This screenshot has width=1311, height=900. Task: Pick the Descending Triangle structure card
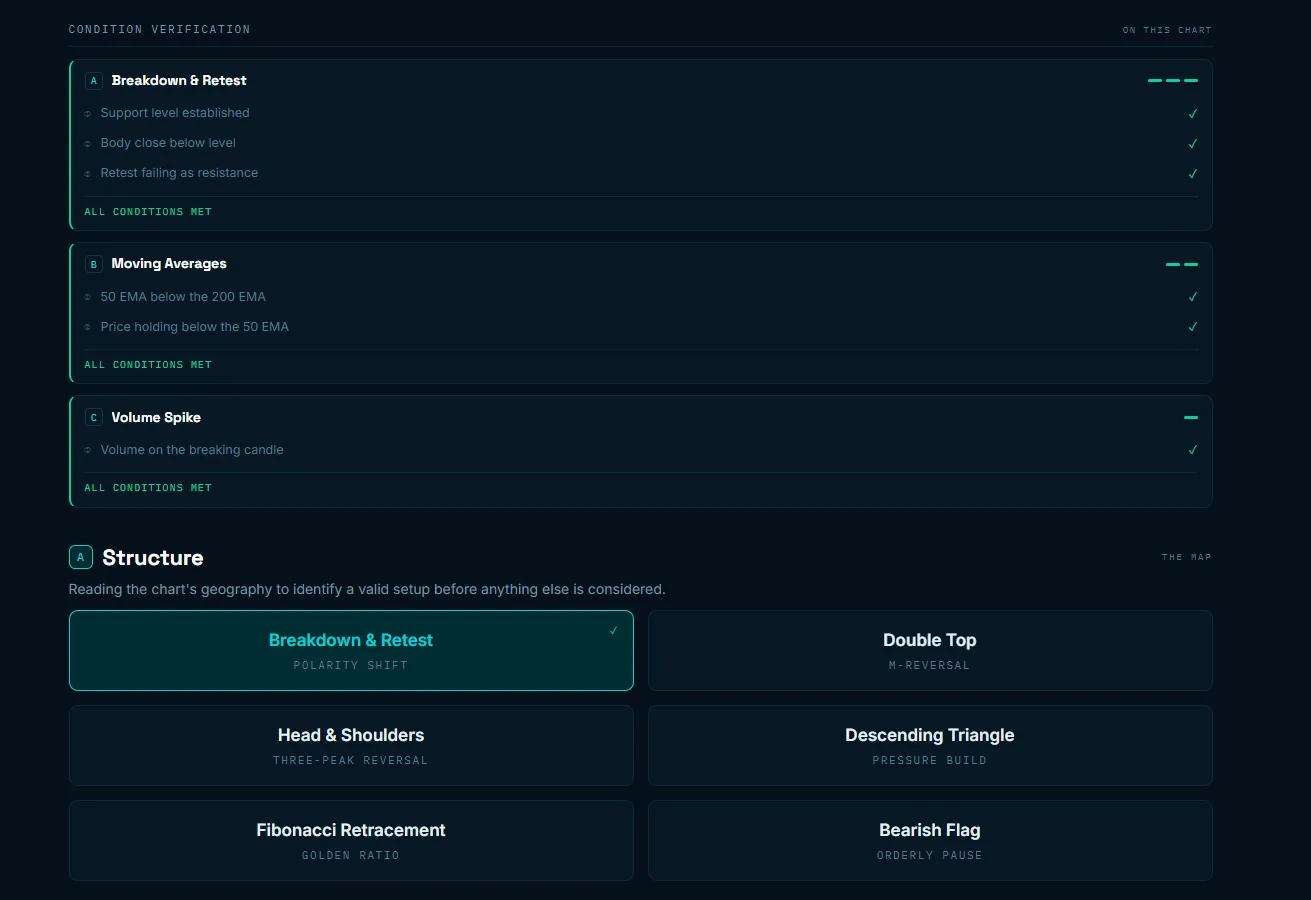(930, 745)
